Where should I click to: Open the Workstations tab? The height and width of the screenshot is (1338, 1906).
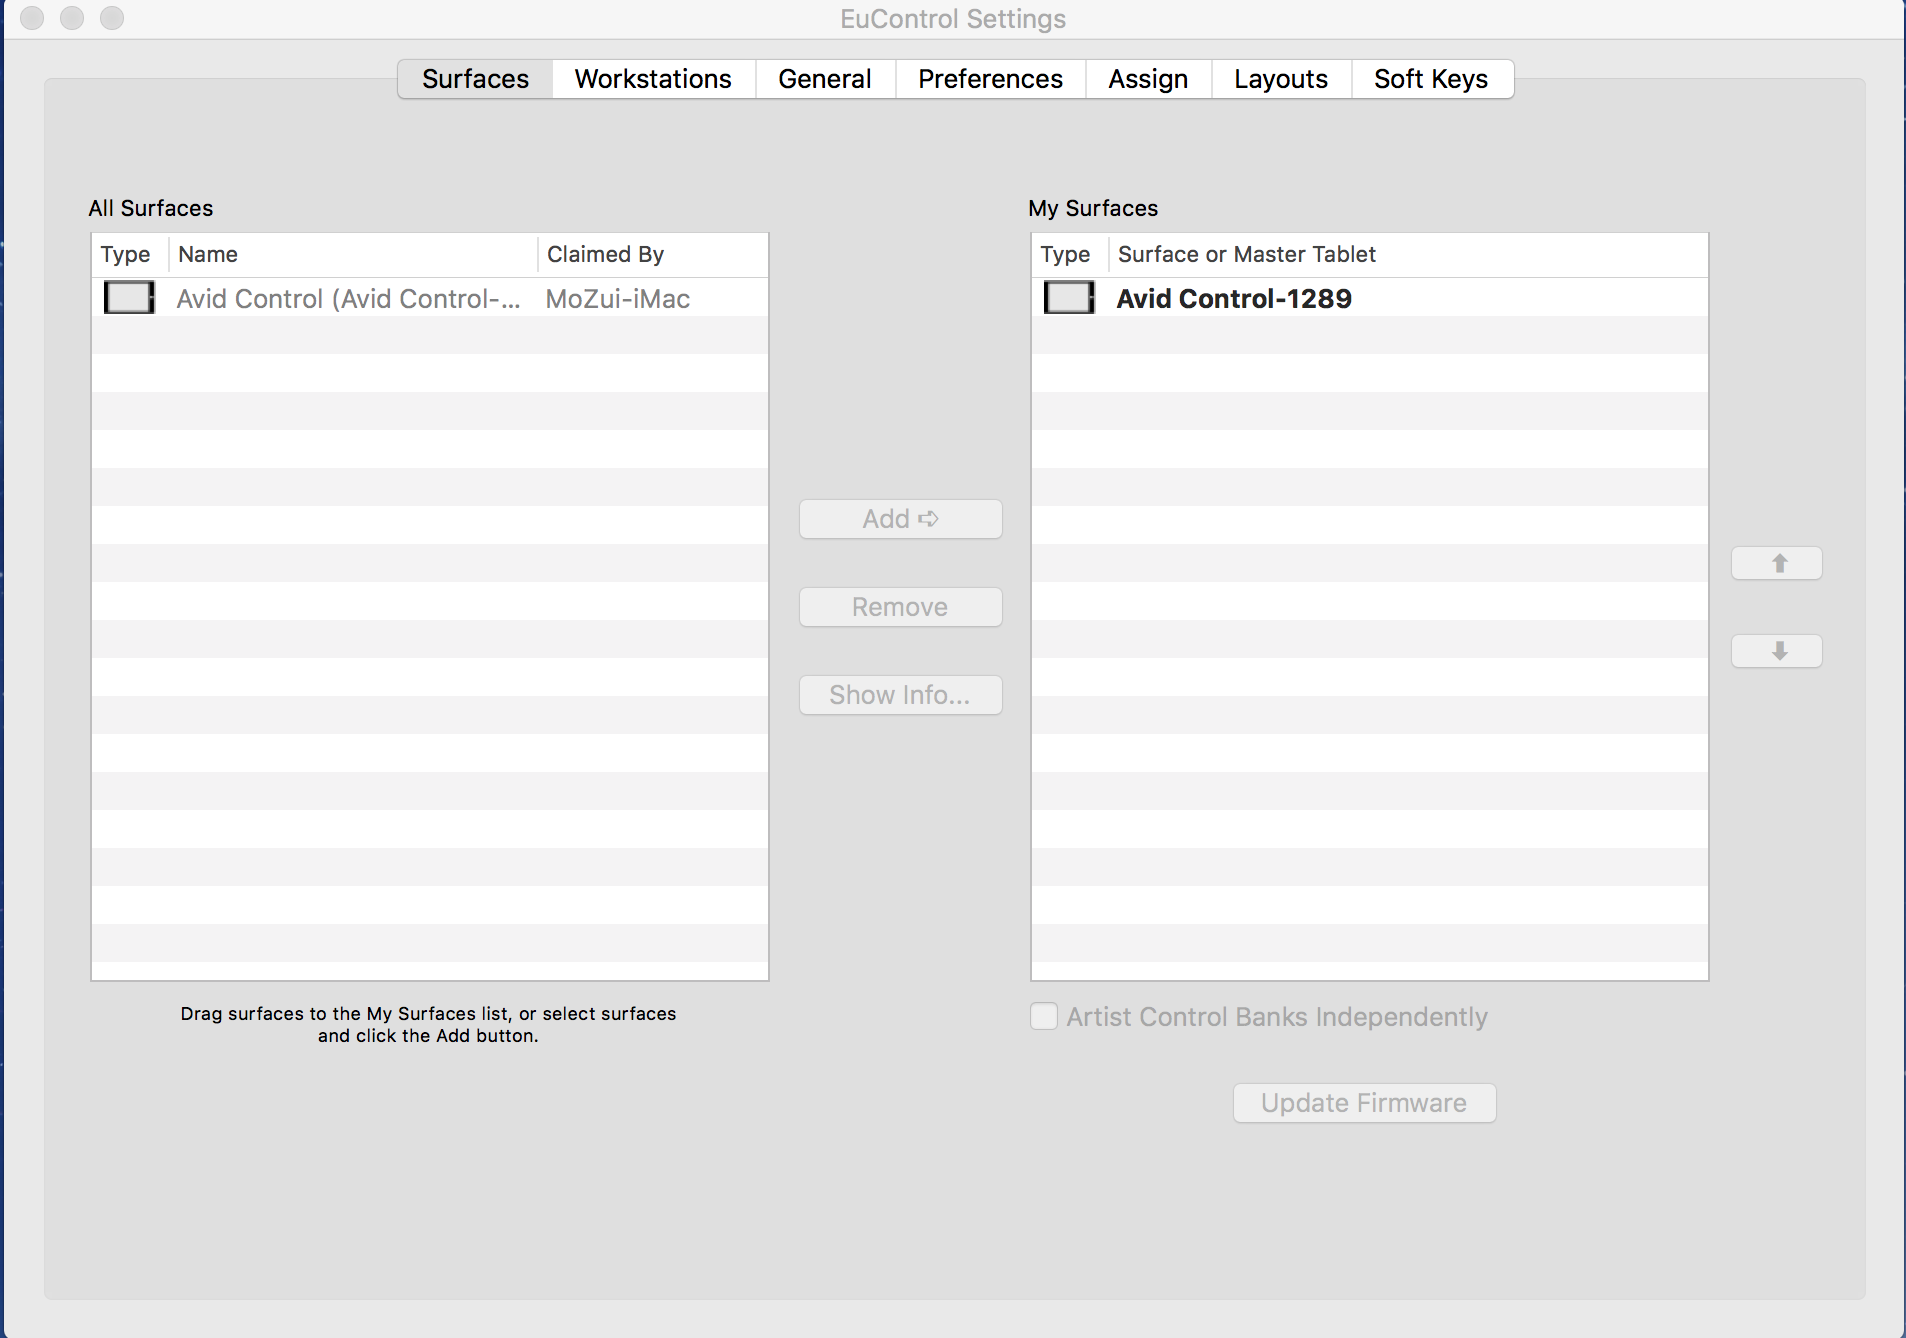[x=653, y=79]
